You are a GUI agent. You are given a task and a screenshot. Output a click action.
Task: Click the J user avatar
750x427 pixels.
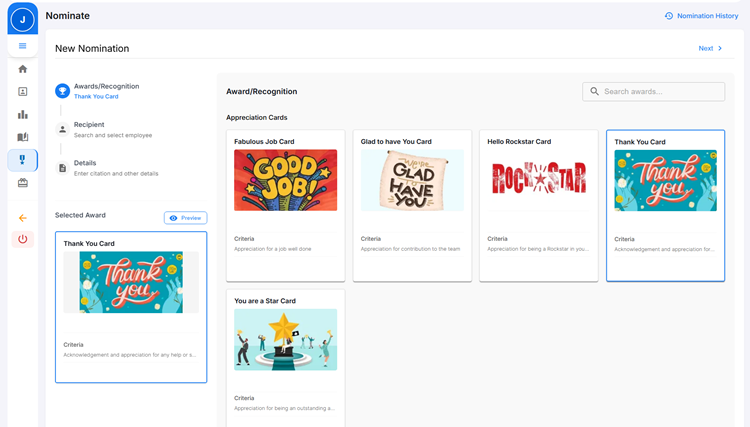pos(22,20)
